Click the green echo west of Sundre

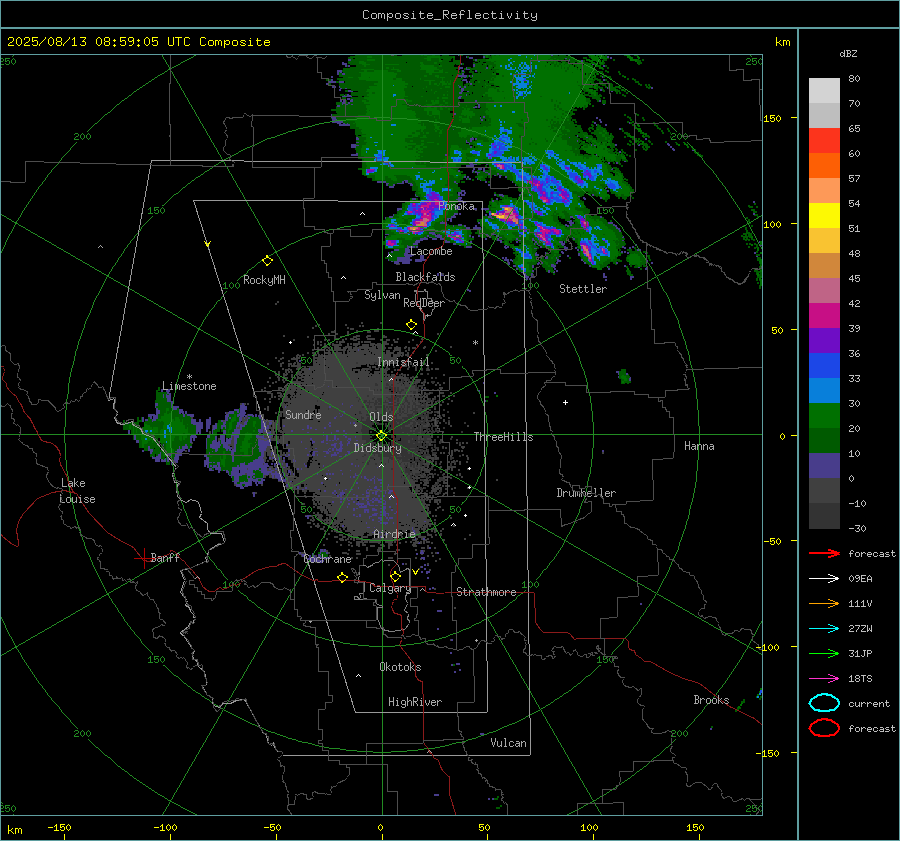tap(235, 439)
